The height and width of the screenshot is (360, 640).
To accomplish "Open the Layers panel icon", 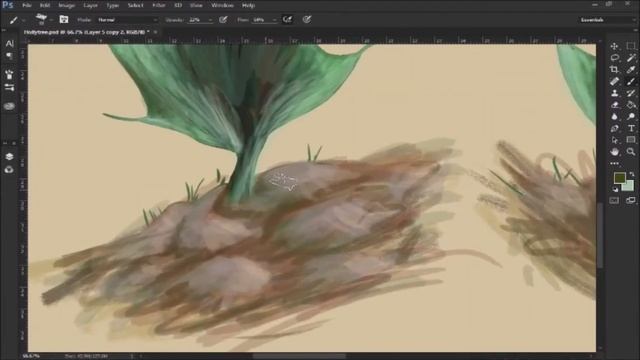I will click(9, 157).
